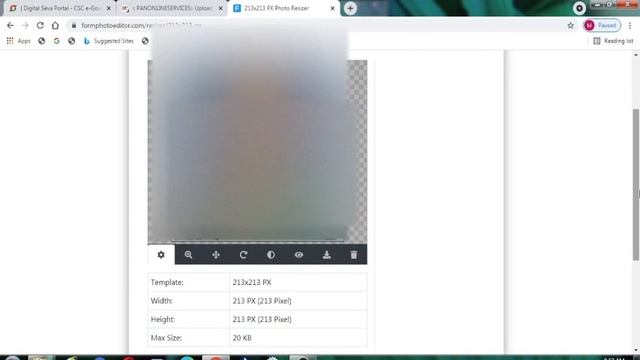Select the move arrows tool
640x360 pixels.
pyautogui.click(x=216, y=255)
